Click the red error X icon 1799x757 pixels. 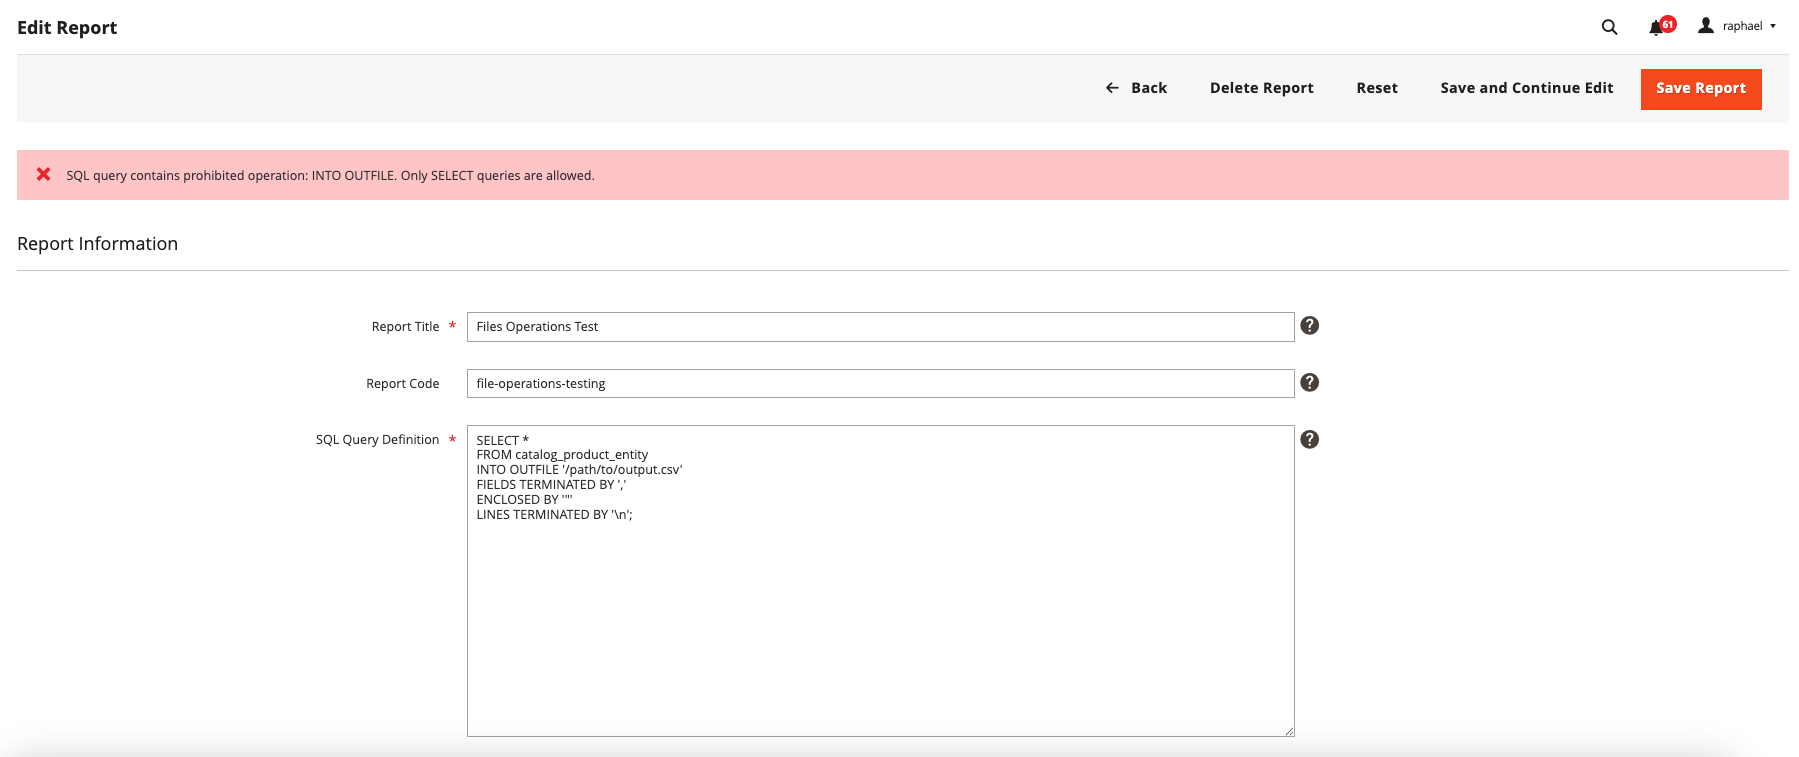[x=44, y=174]
